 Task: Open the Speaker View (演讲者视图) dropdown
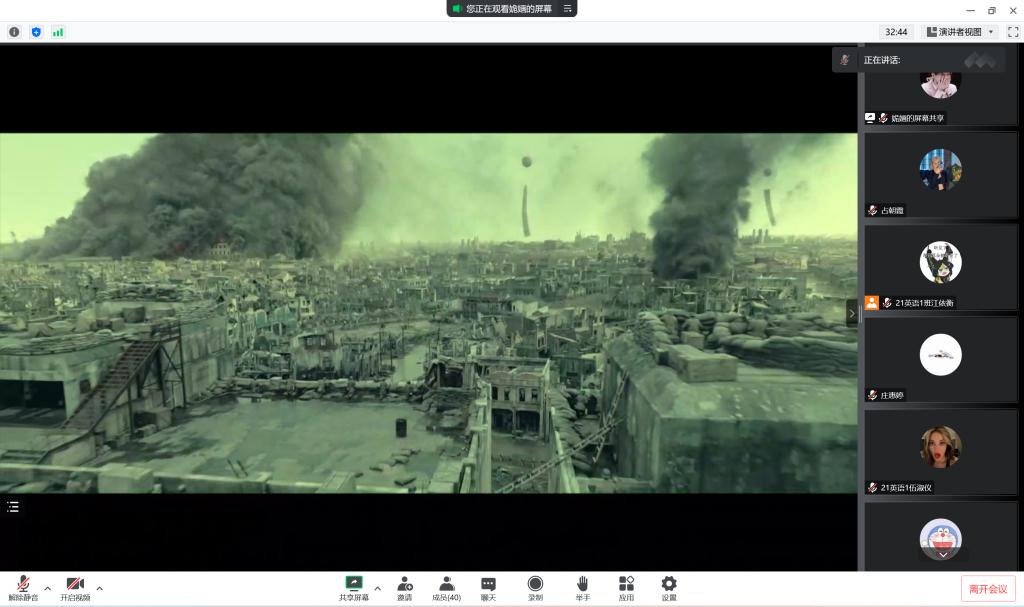pyautogui.click(x=960, y=32)
